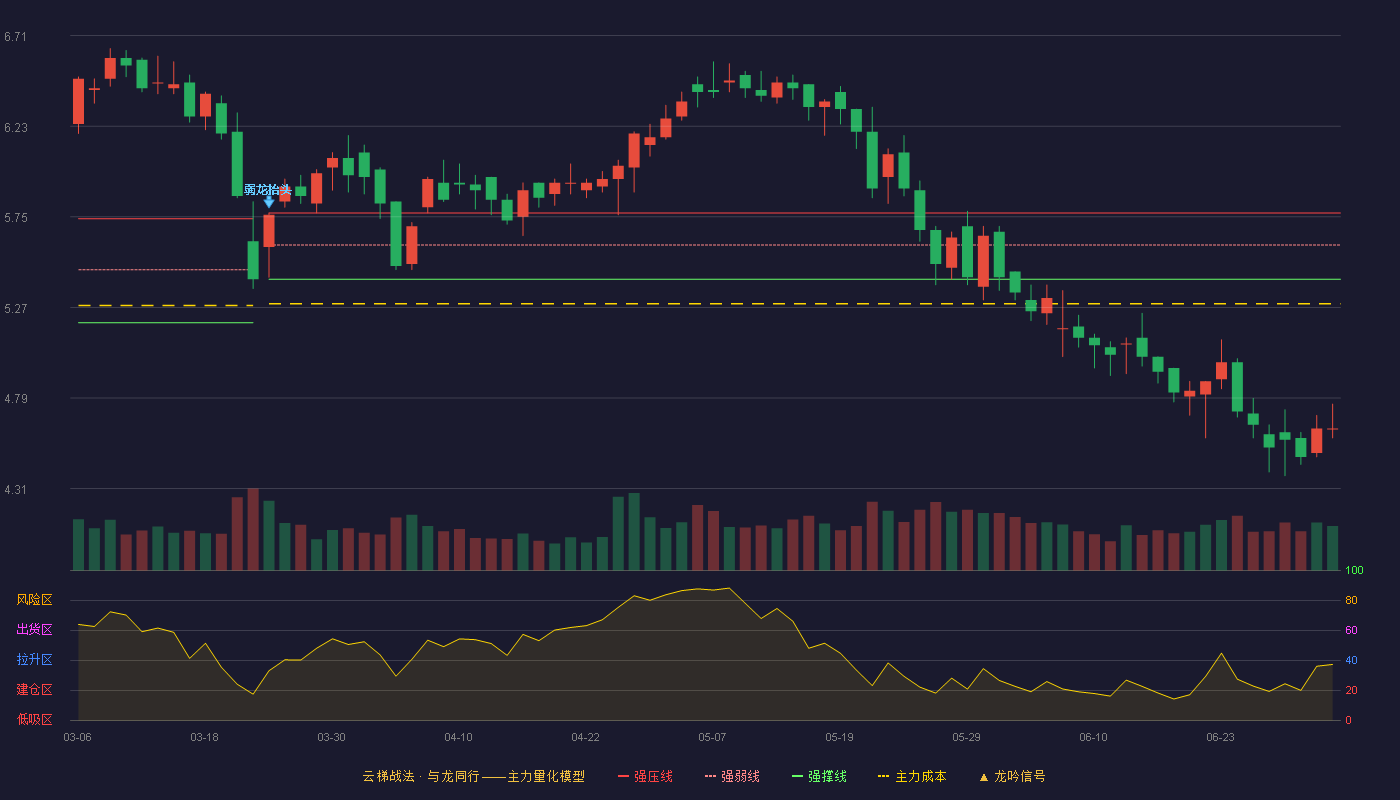Toggle the 强弱线 series label

740,776
